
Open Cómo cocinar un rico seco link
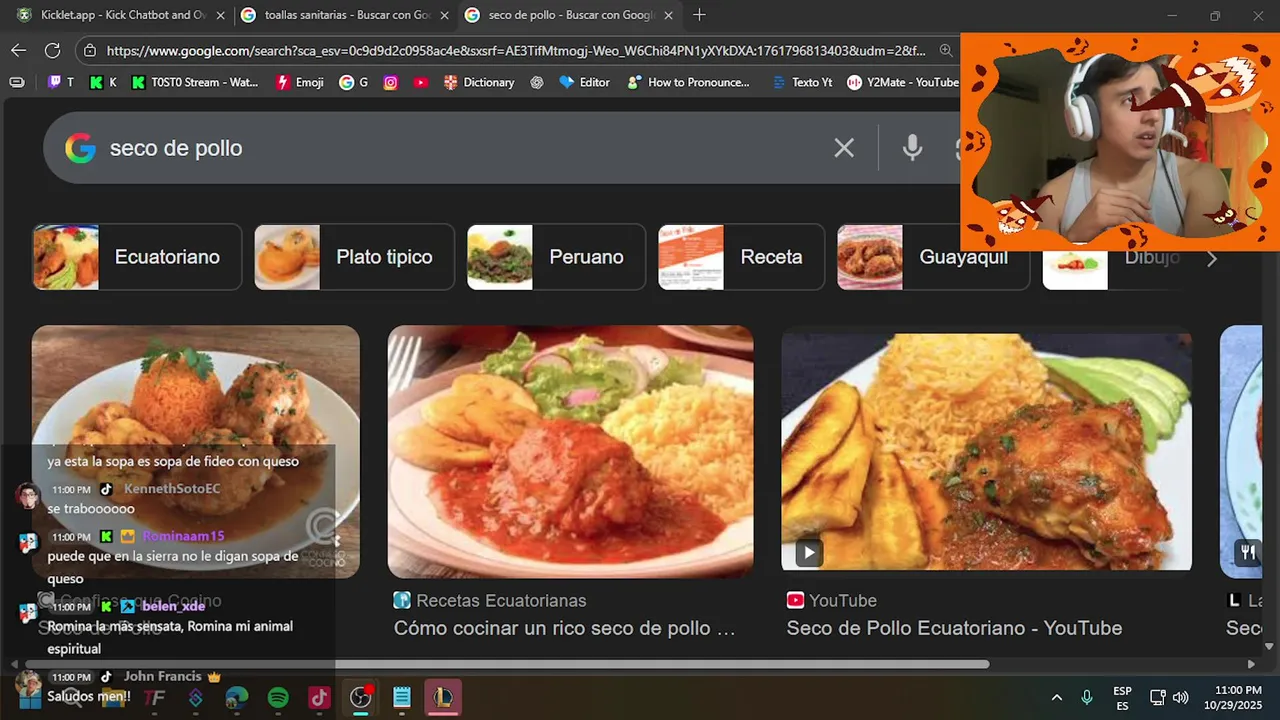pyautogui.click(x=565, y=628)
